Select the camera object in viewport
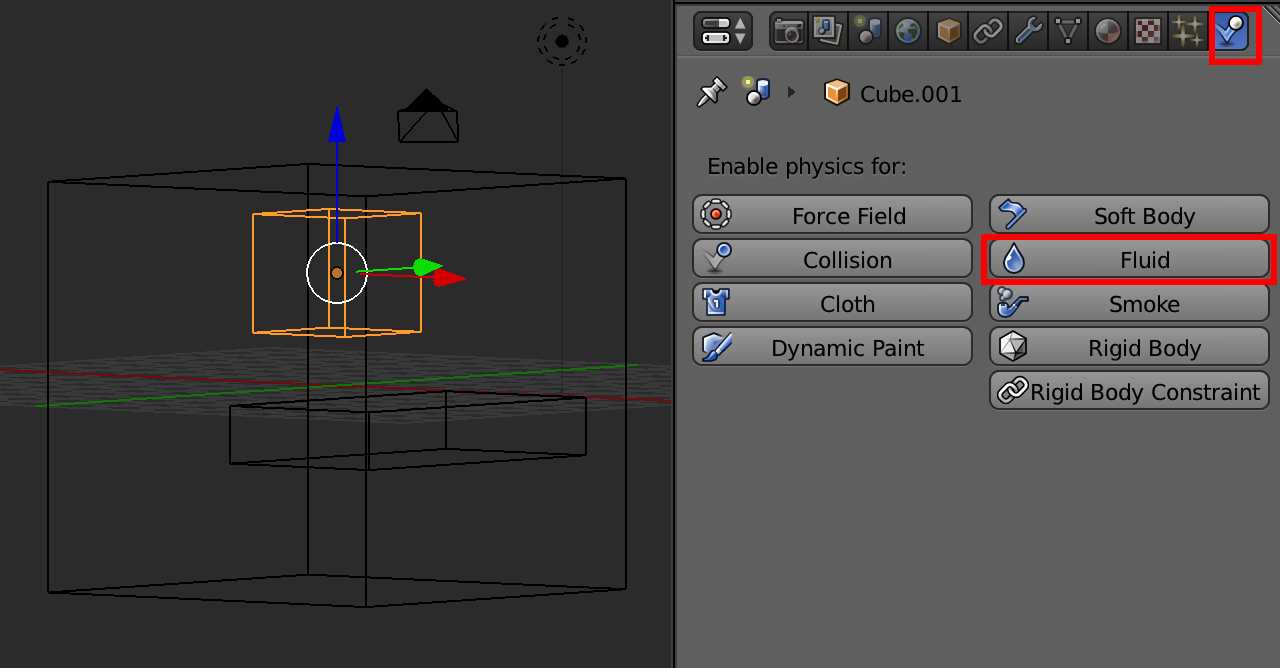 coord(428,116)
